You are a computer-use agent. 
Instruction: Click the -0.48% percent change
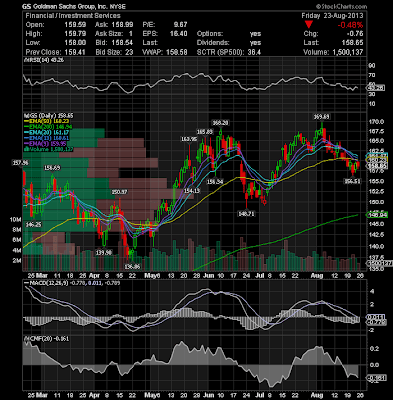[350, 25]
